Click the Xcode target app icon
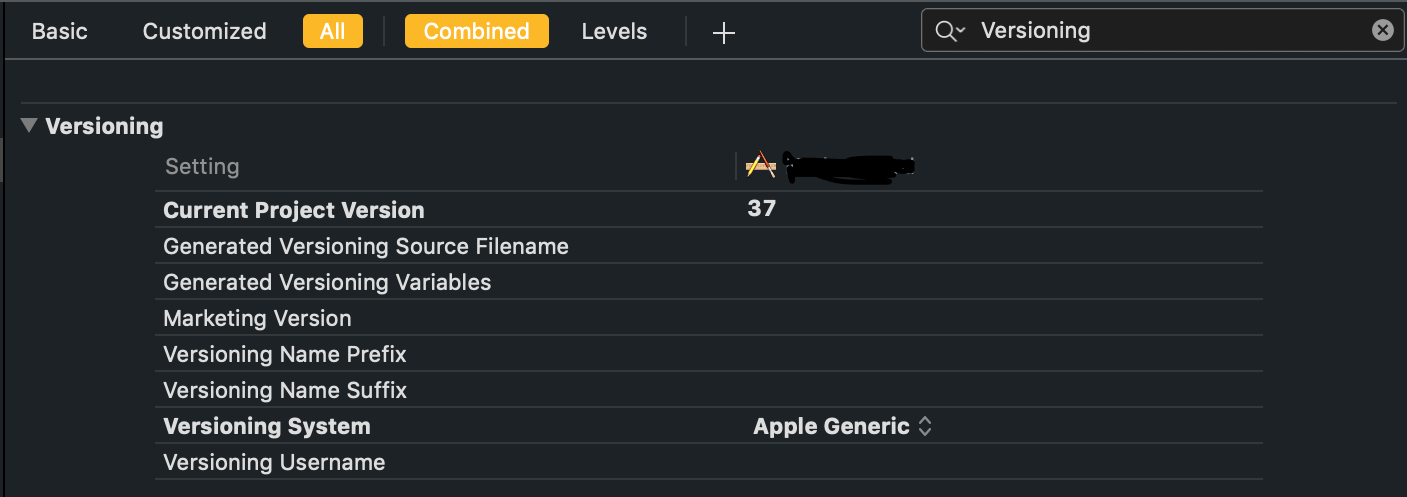 (x=761, y=165)
